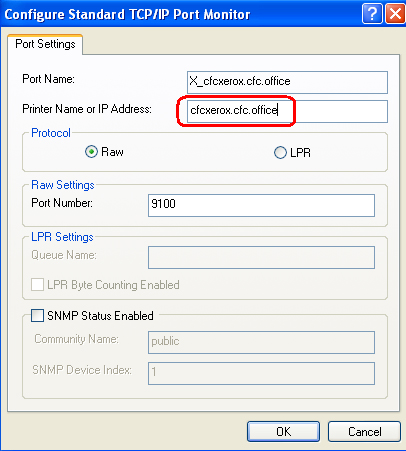The image size is (406, 451).
Task: Click the LPR Byte Counting Enabled label
Action: pyautogui.click(x=113, y=285)
